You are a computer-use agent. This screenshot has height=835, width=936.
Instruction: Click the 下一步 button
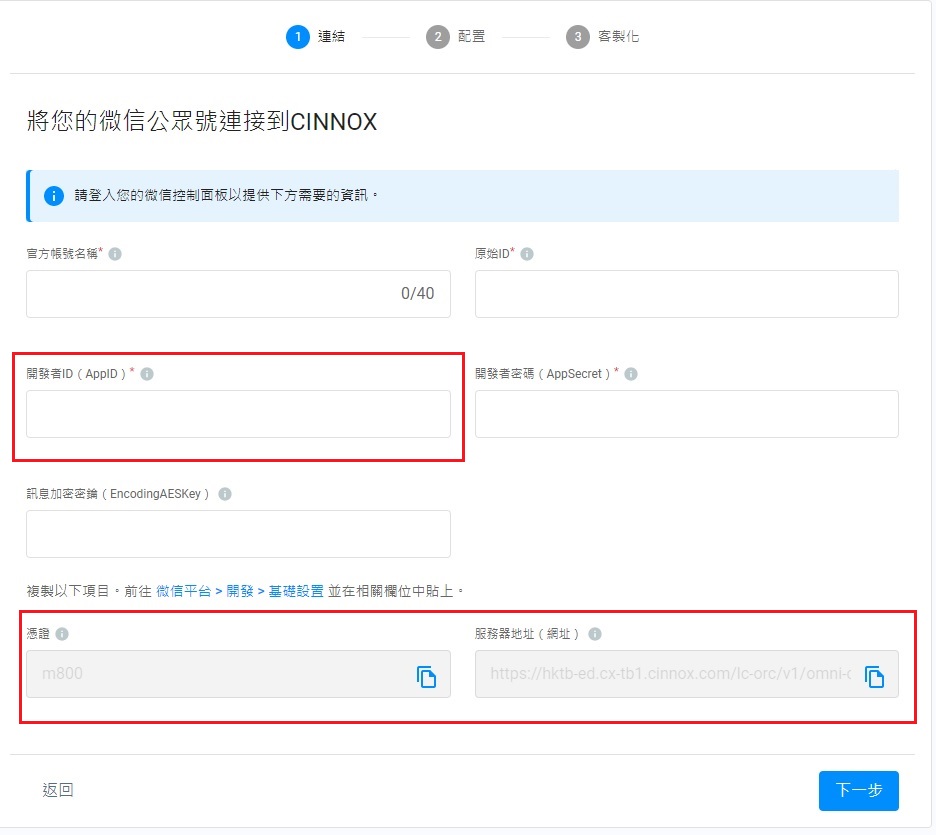click(858, 791)
